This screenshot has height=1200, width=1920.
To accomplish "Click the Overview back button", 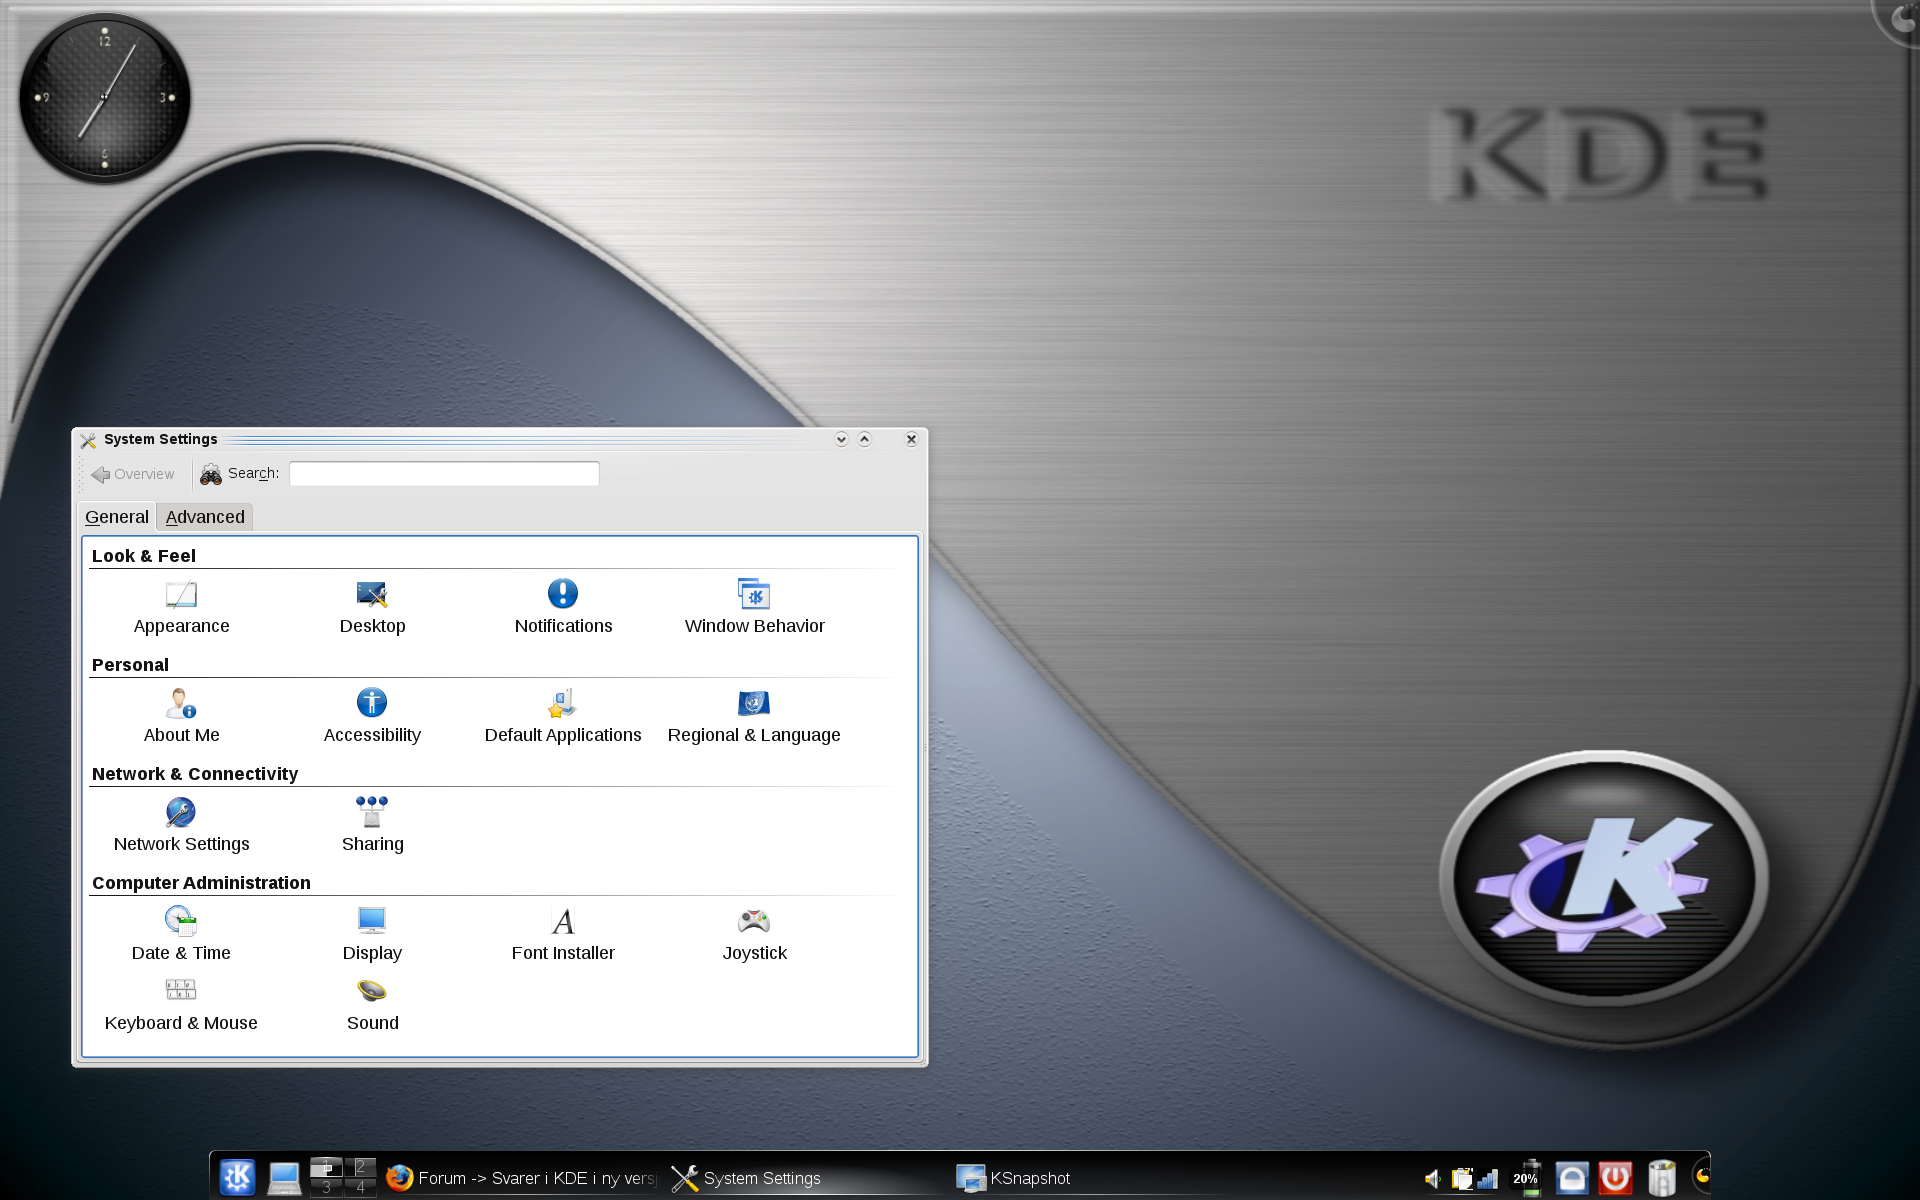I will (x=132, y=474).
